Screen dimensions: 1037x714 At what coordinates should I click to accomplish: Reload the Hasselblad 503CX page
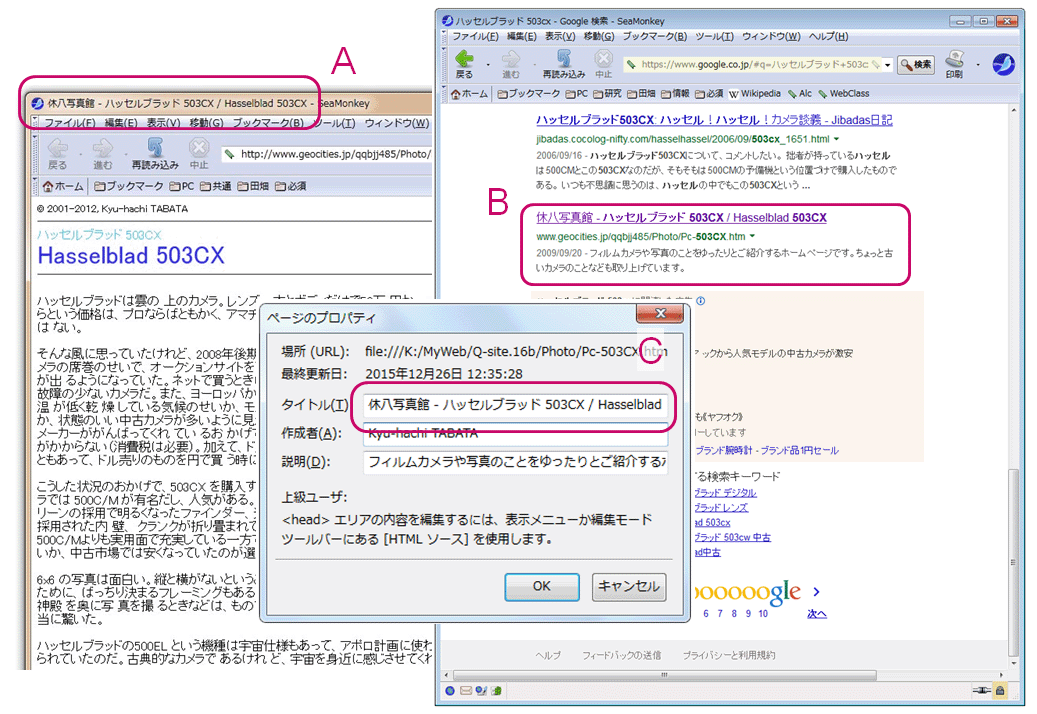click(155, 148)
